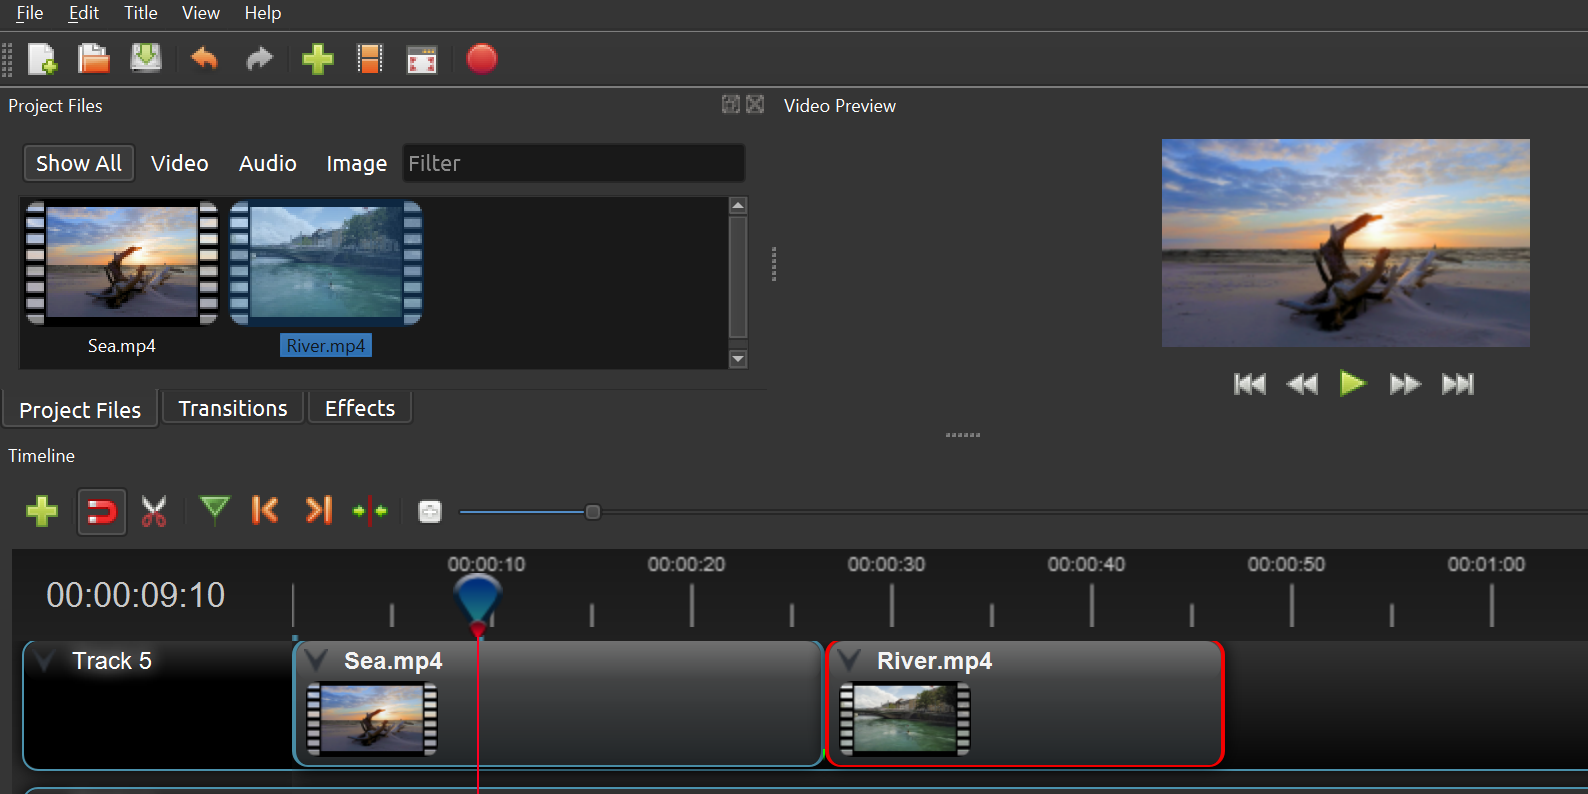Select the Razor scissors tool
This screenshot has height=794, width=1588.
click(x=154, y=512)
